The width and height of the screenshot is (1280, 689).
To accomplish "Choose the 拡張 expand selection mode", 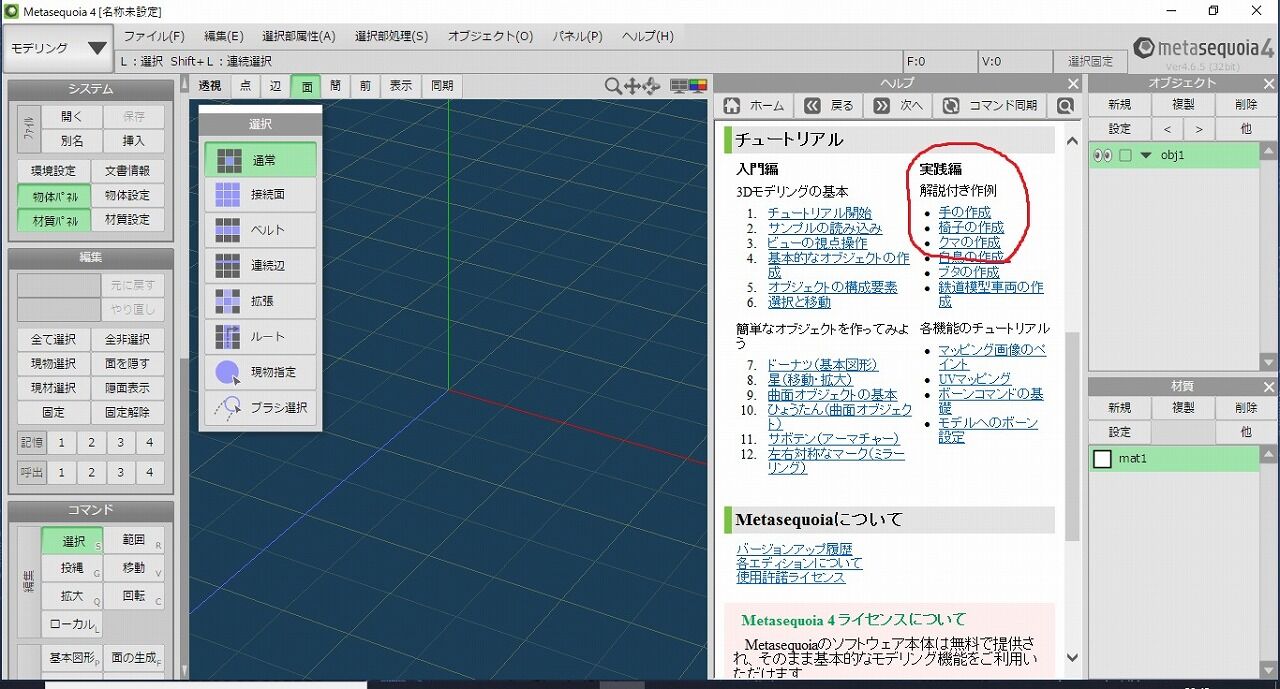I will (x=260, y=301).
